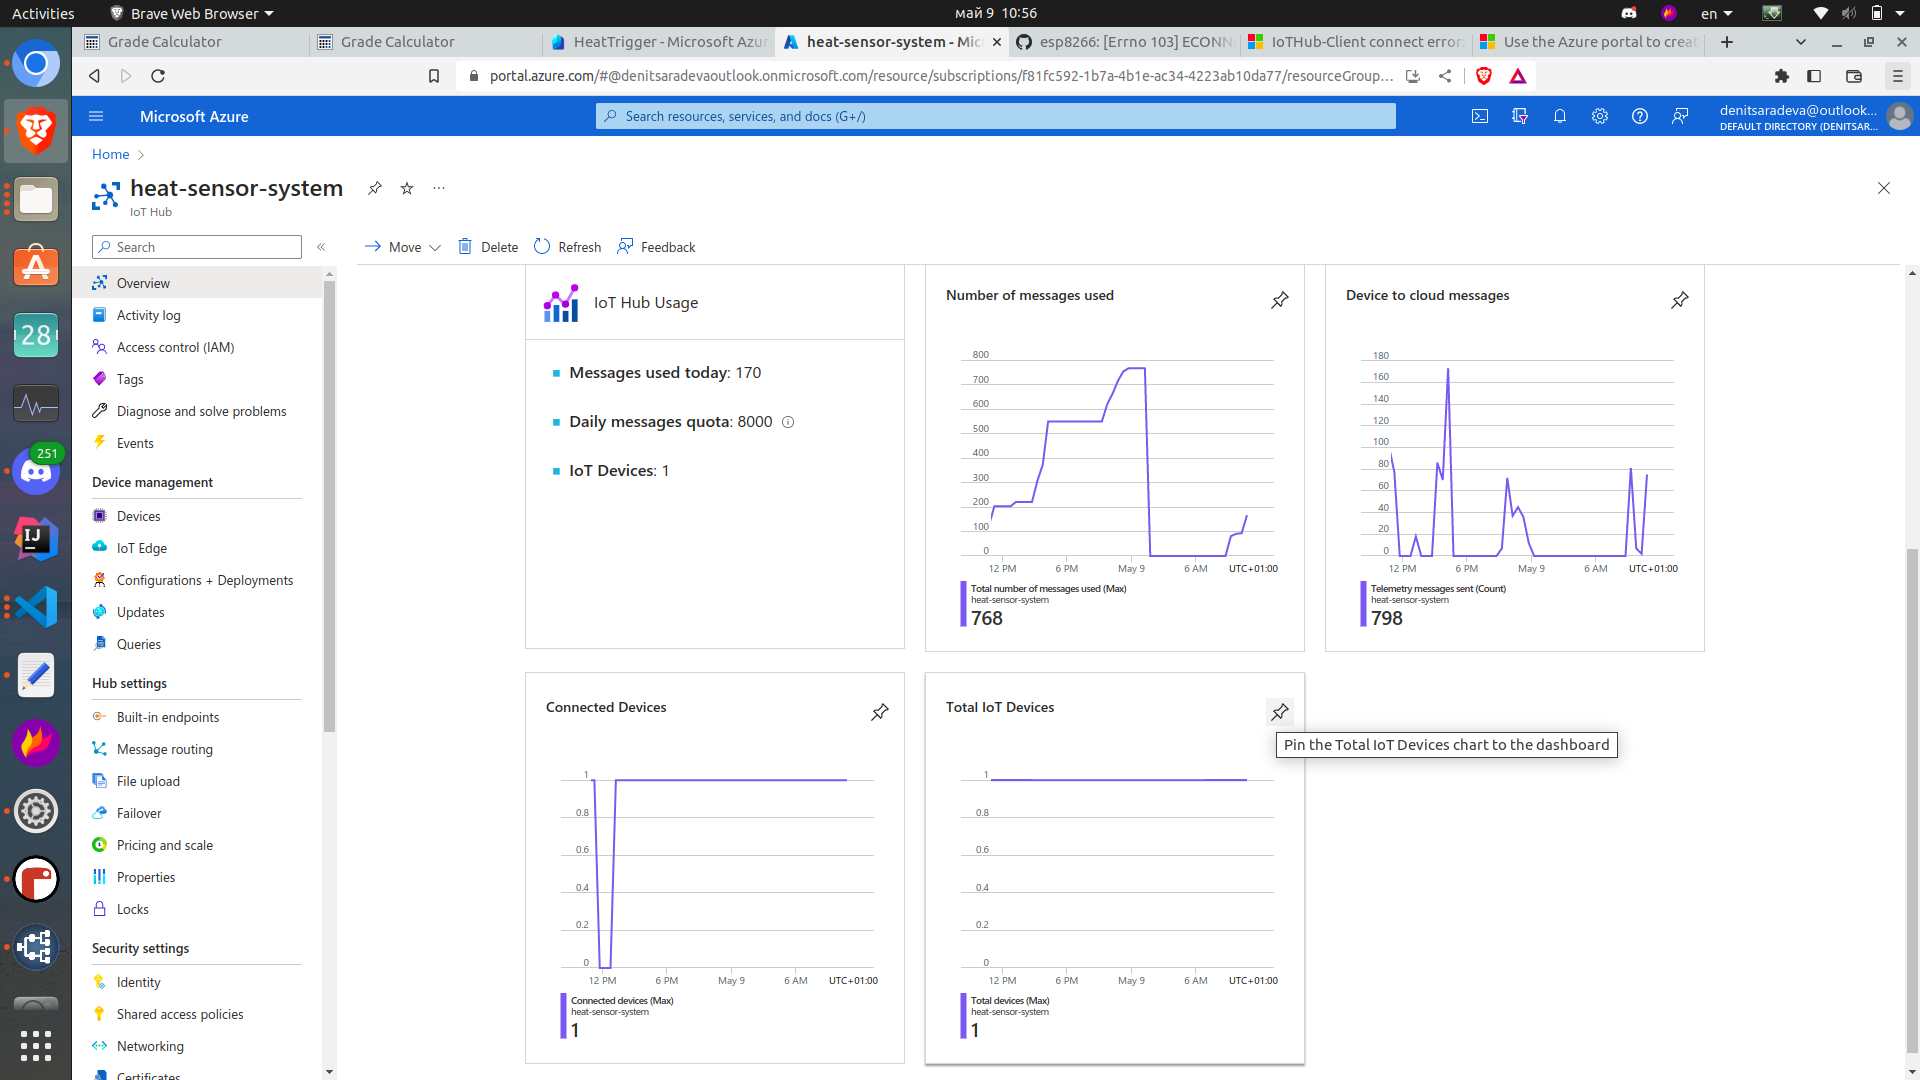
Task: Open Discord from the dock
Action: (x=36, y=471)
